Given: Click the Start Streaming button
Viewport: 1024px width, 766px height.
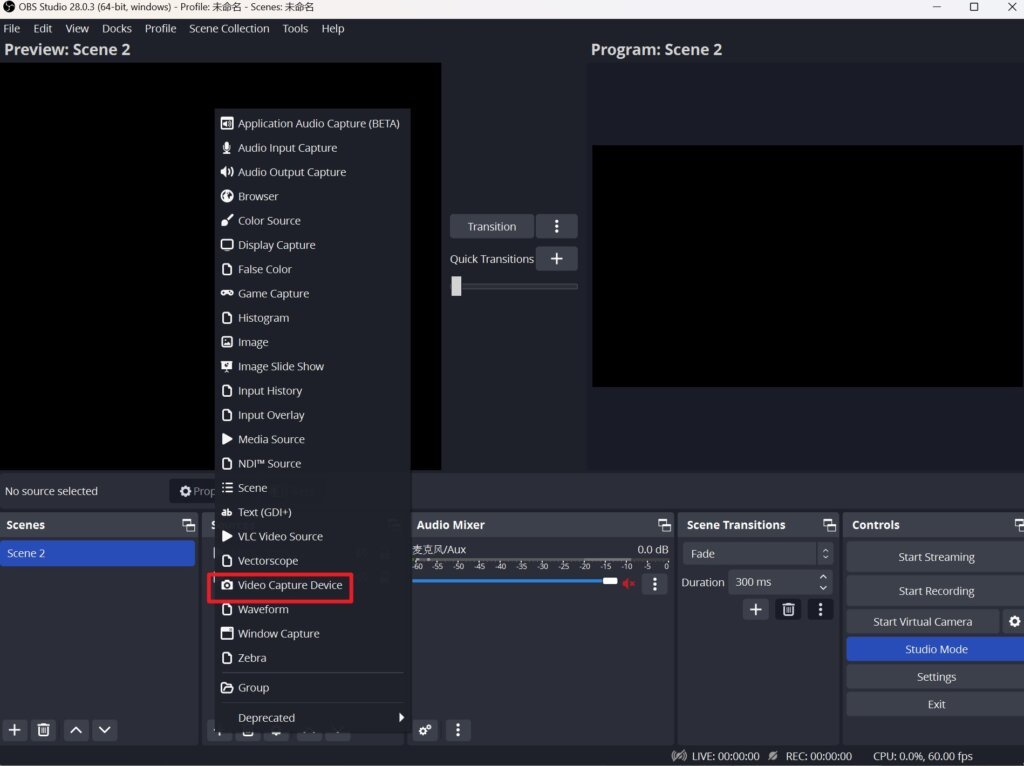Looking at the screenshot, I should (935, 557).
